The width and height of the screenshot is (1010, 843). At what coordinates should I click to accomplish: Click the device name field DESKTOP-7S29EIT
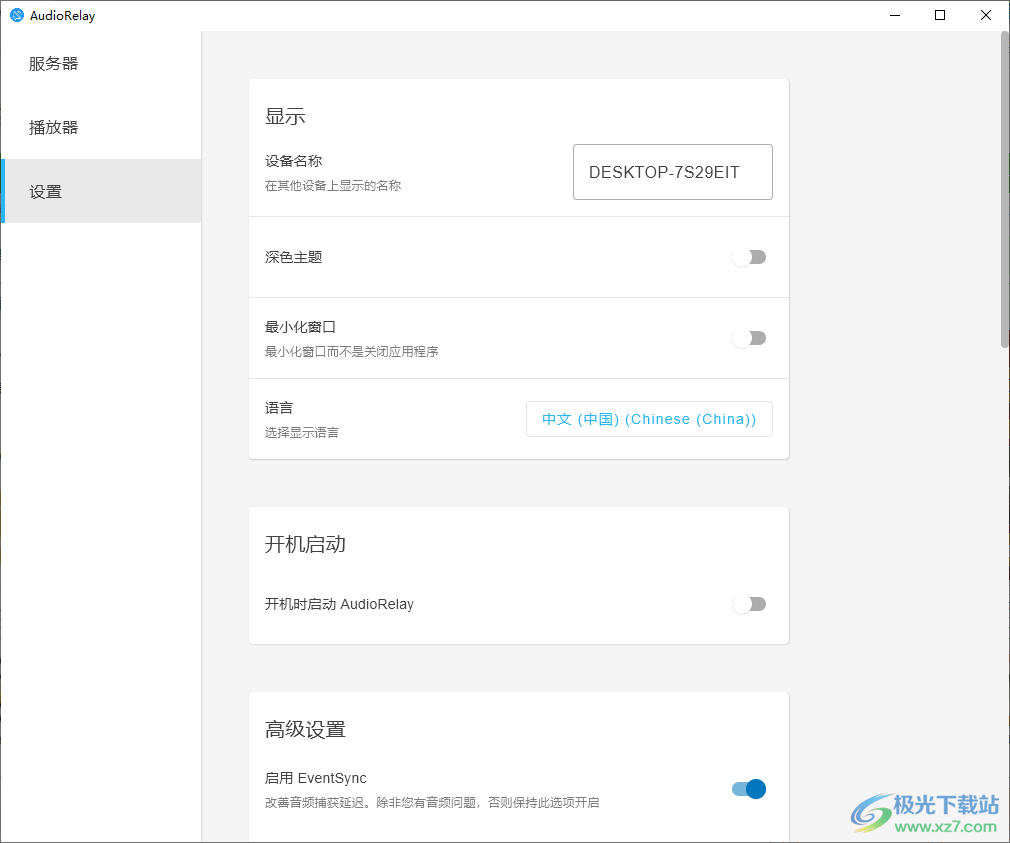click(x=672, y=172)
